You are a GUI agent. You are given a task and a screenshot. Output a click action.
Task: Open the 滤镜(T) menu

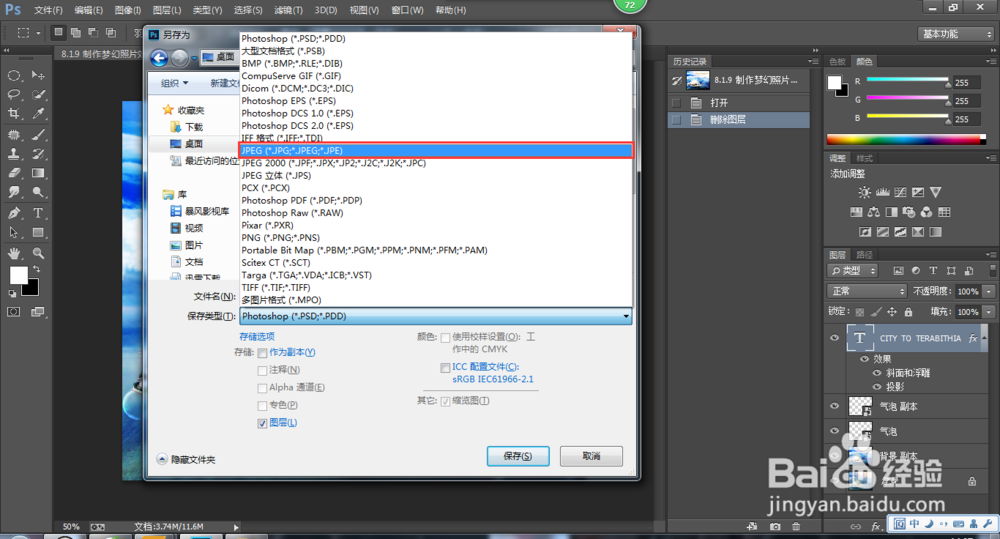(288, 10)
